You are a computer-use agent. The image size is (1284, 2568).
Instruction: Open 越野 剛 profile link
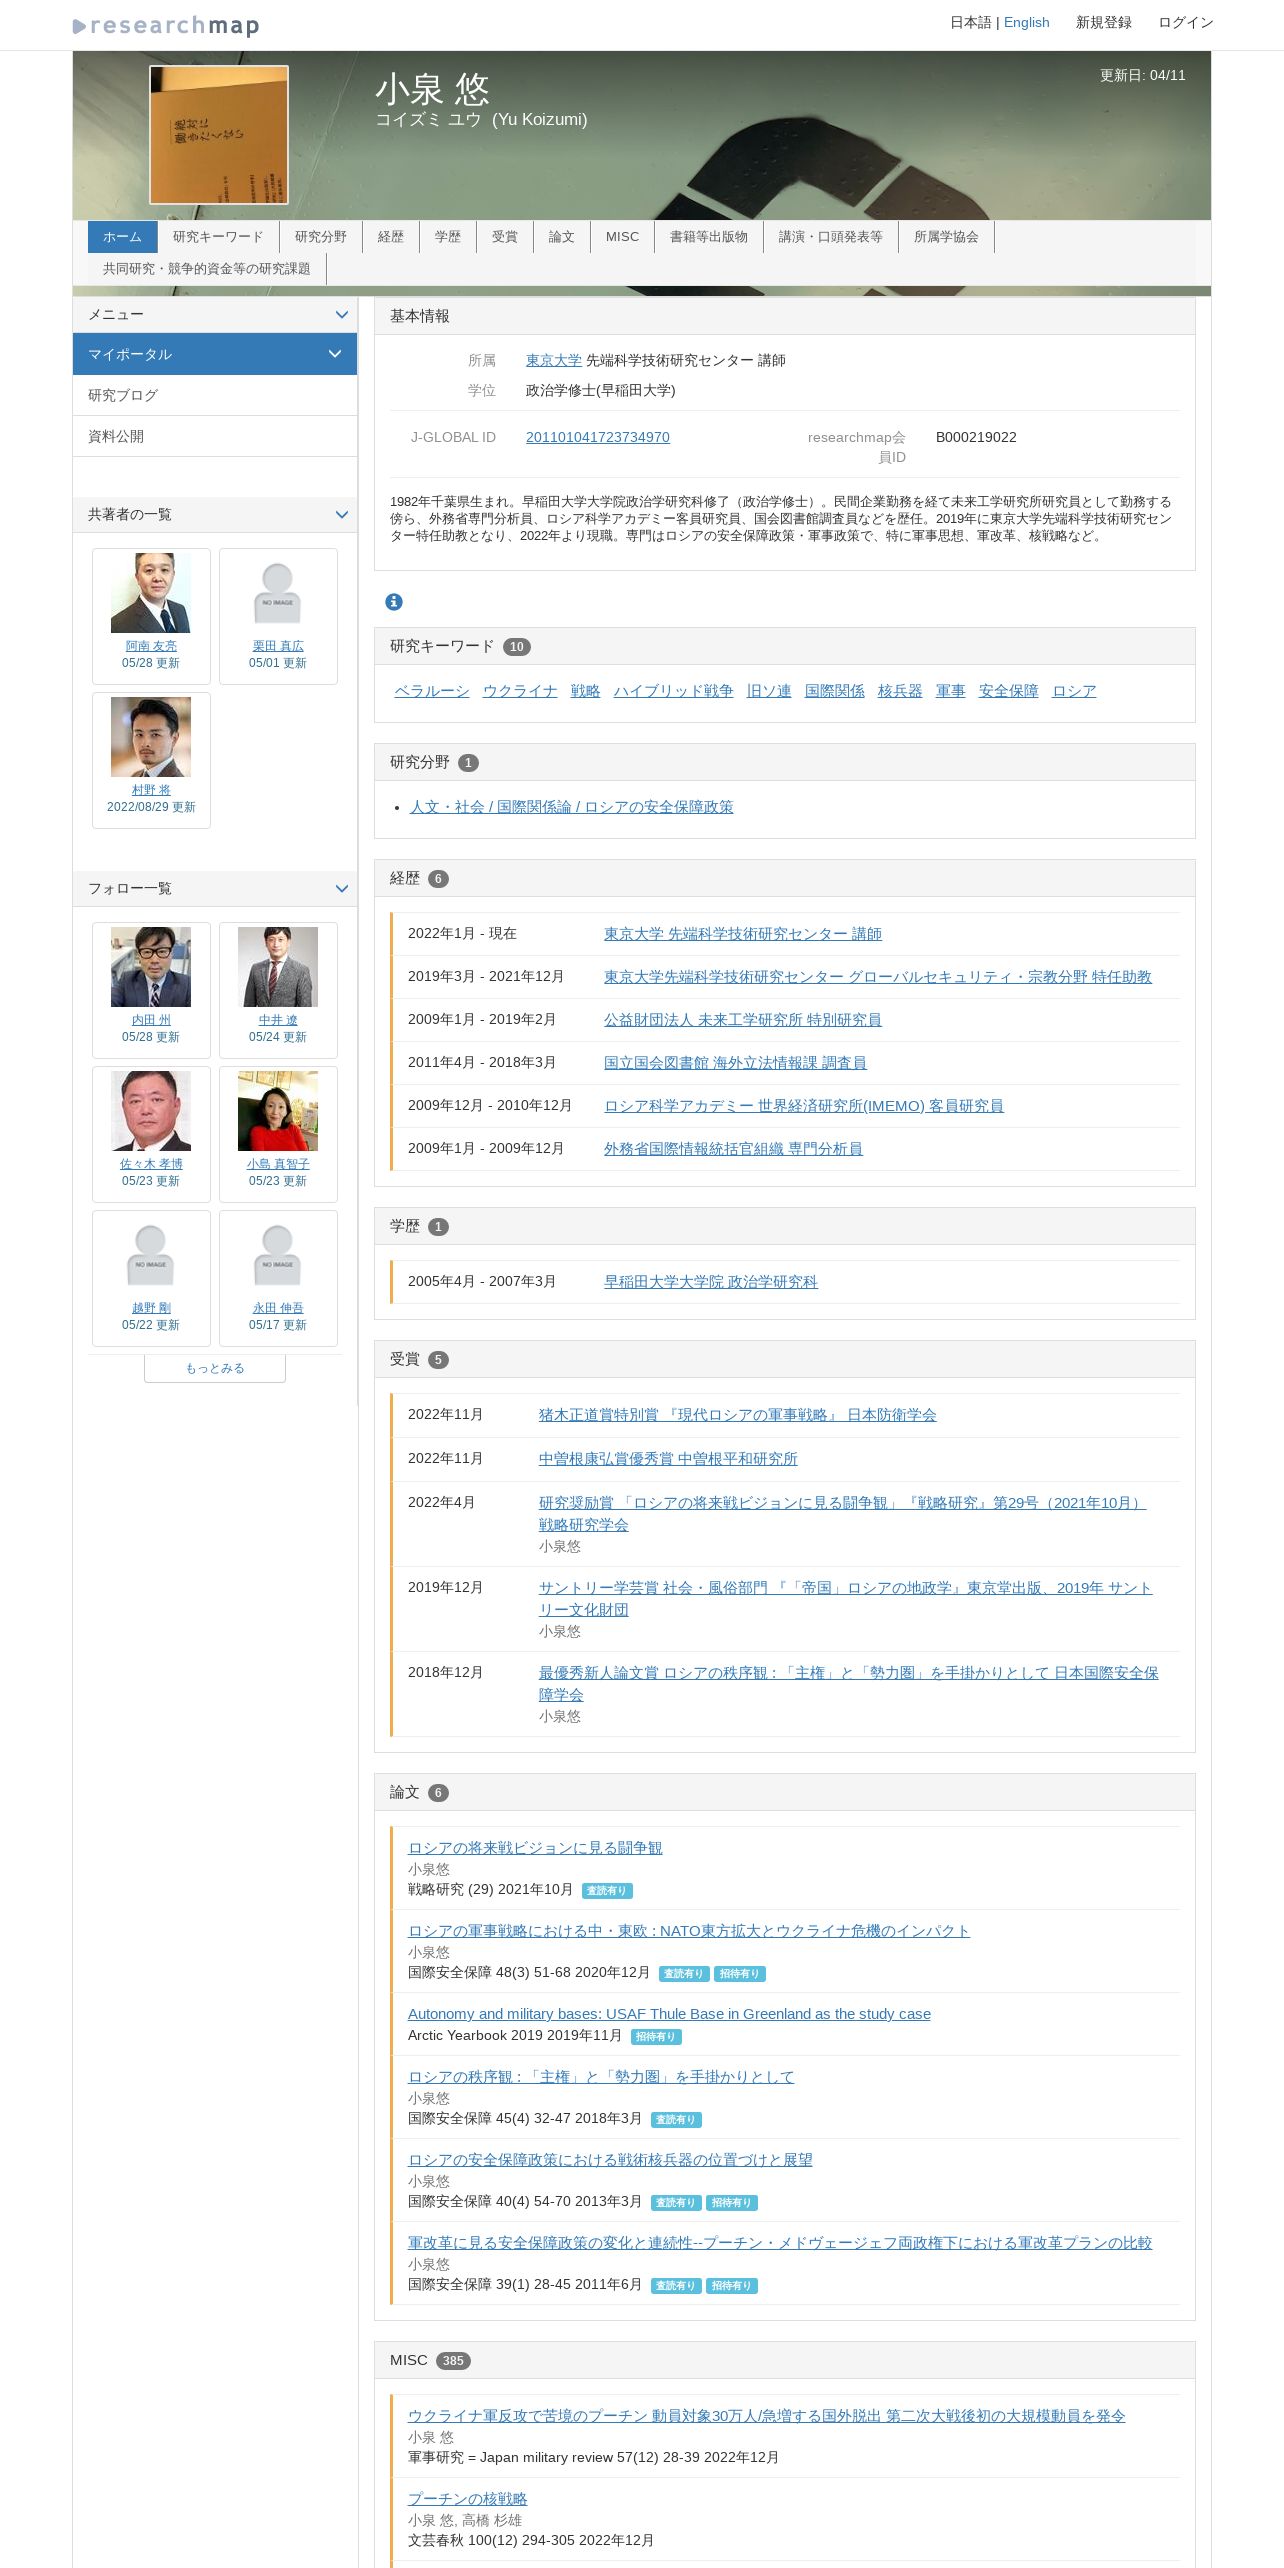coord(151,1308)
